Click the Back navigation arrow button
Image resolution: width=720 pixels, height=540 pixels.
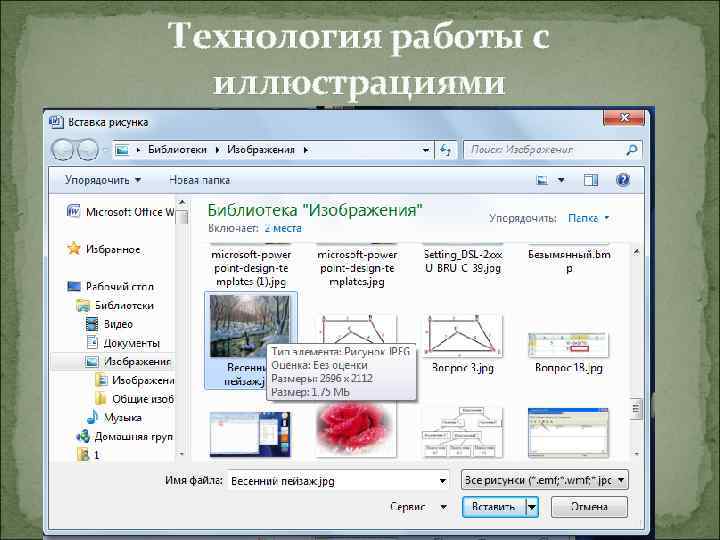[63, 149]
